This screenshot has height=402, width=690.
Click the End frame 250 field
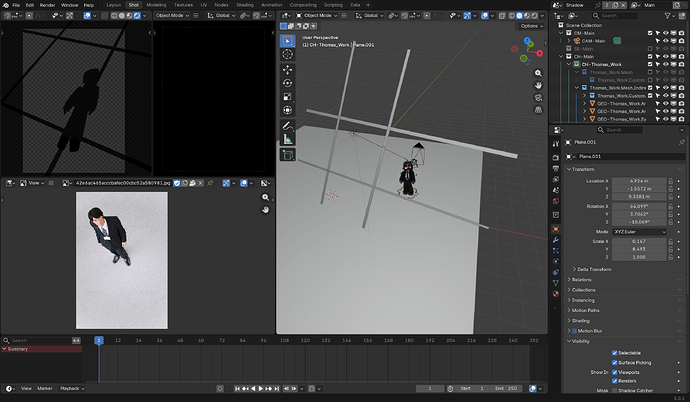(506, 388)
